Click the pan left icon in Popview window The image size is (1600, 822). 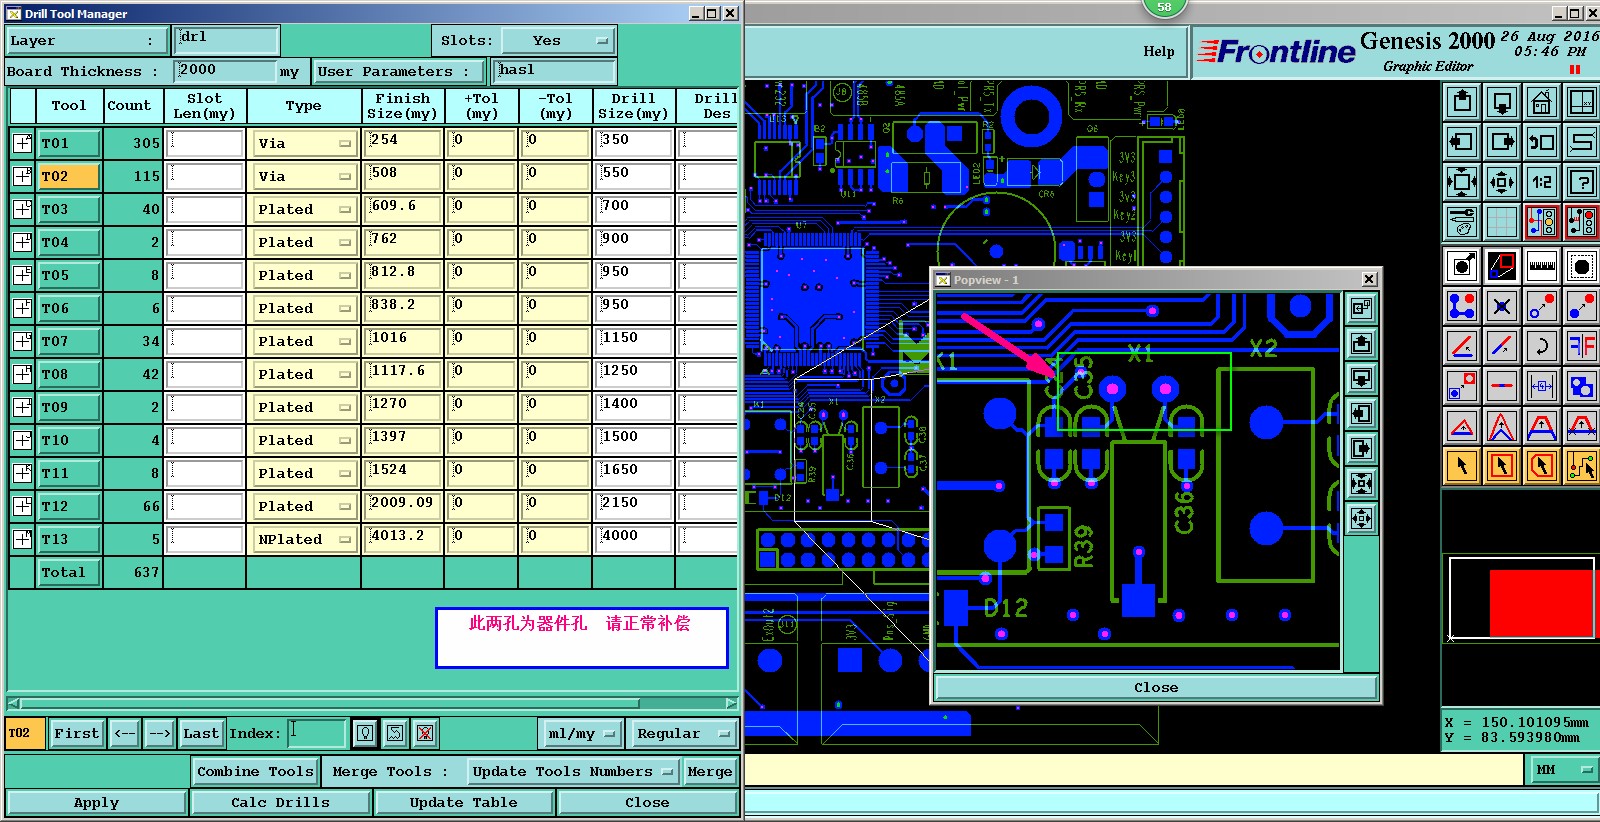click(x=1361, y=414)
